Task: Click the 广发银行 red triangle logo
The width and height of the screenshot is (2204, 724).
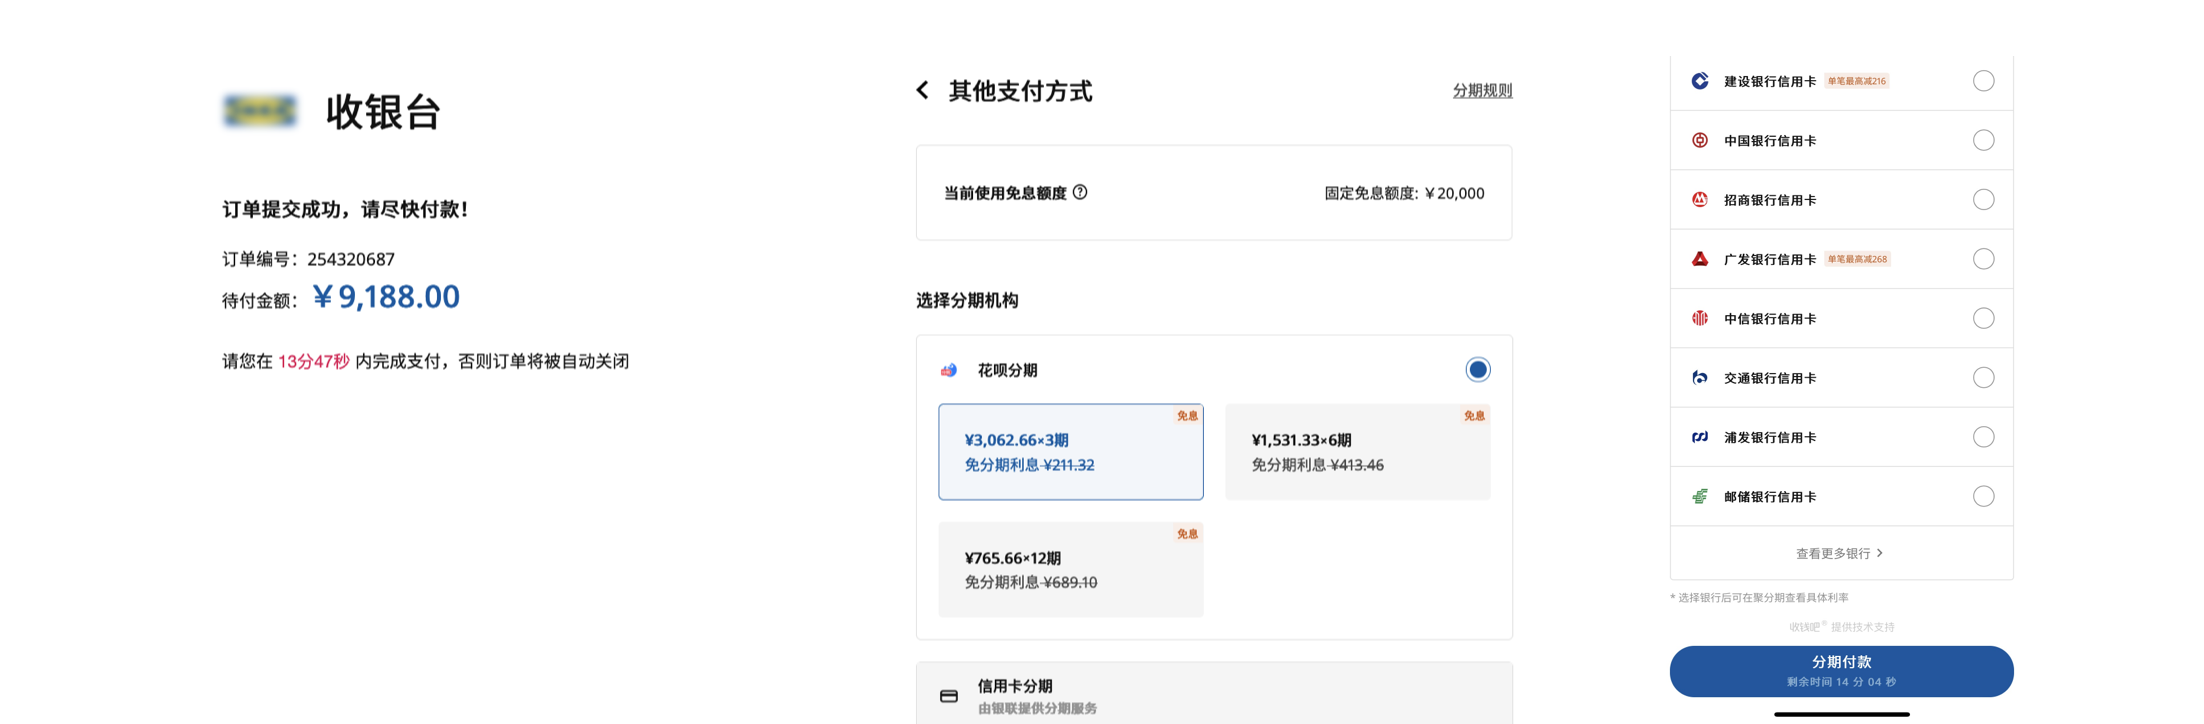Action: (1700, 259)
